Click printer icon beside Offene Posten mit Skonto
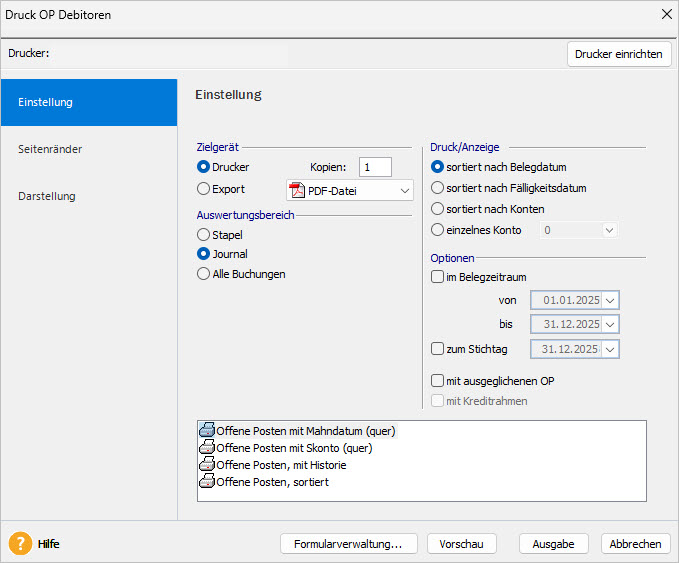 click(207, 447)
